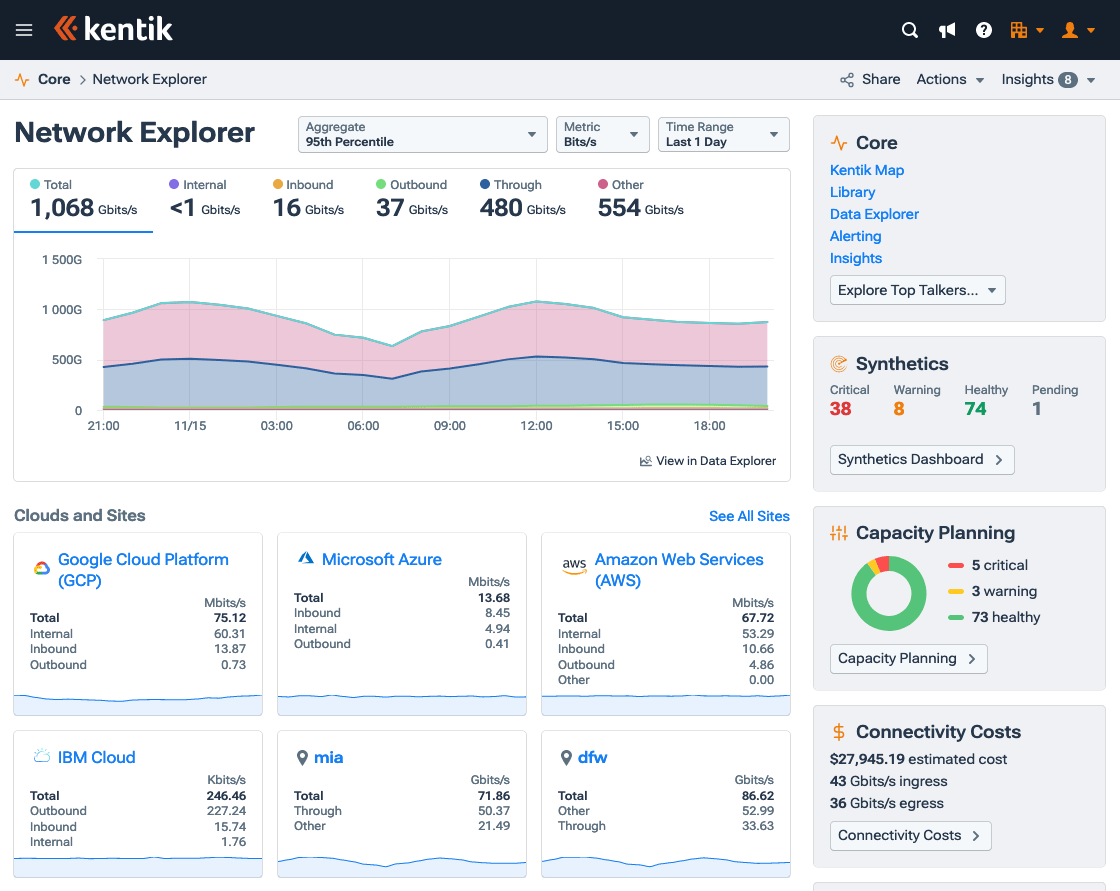Open the Aggregate 95th Percentile dropdown
Image resolution: width=1120 pixels, height=891 pixels.
pos(422,134)
